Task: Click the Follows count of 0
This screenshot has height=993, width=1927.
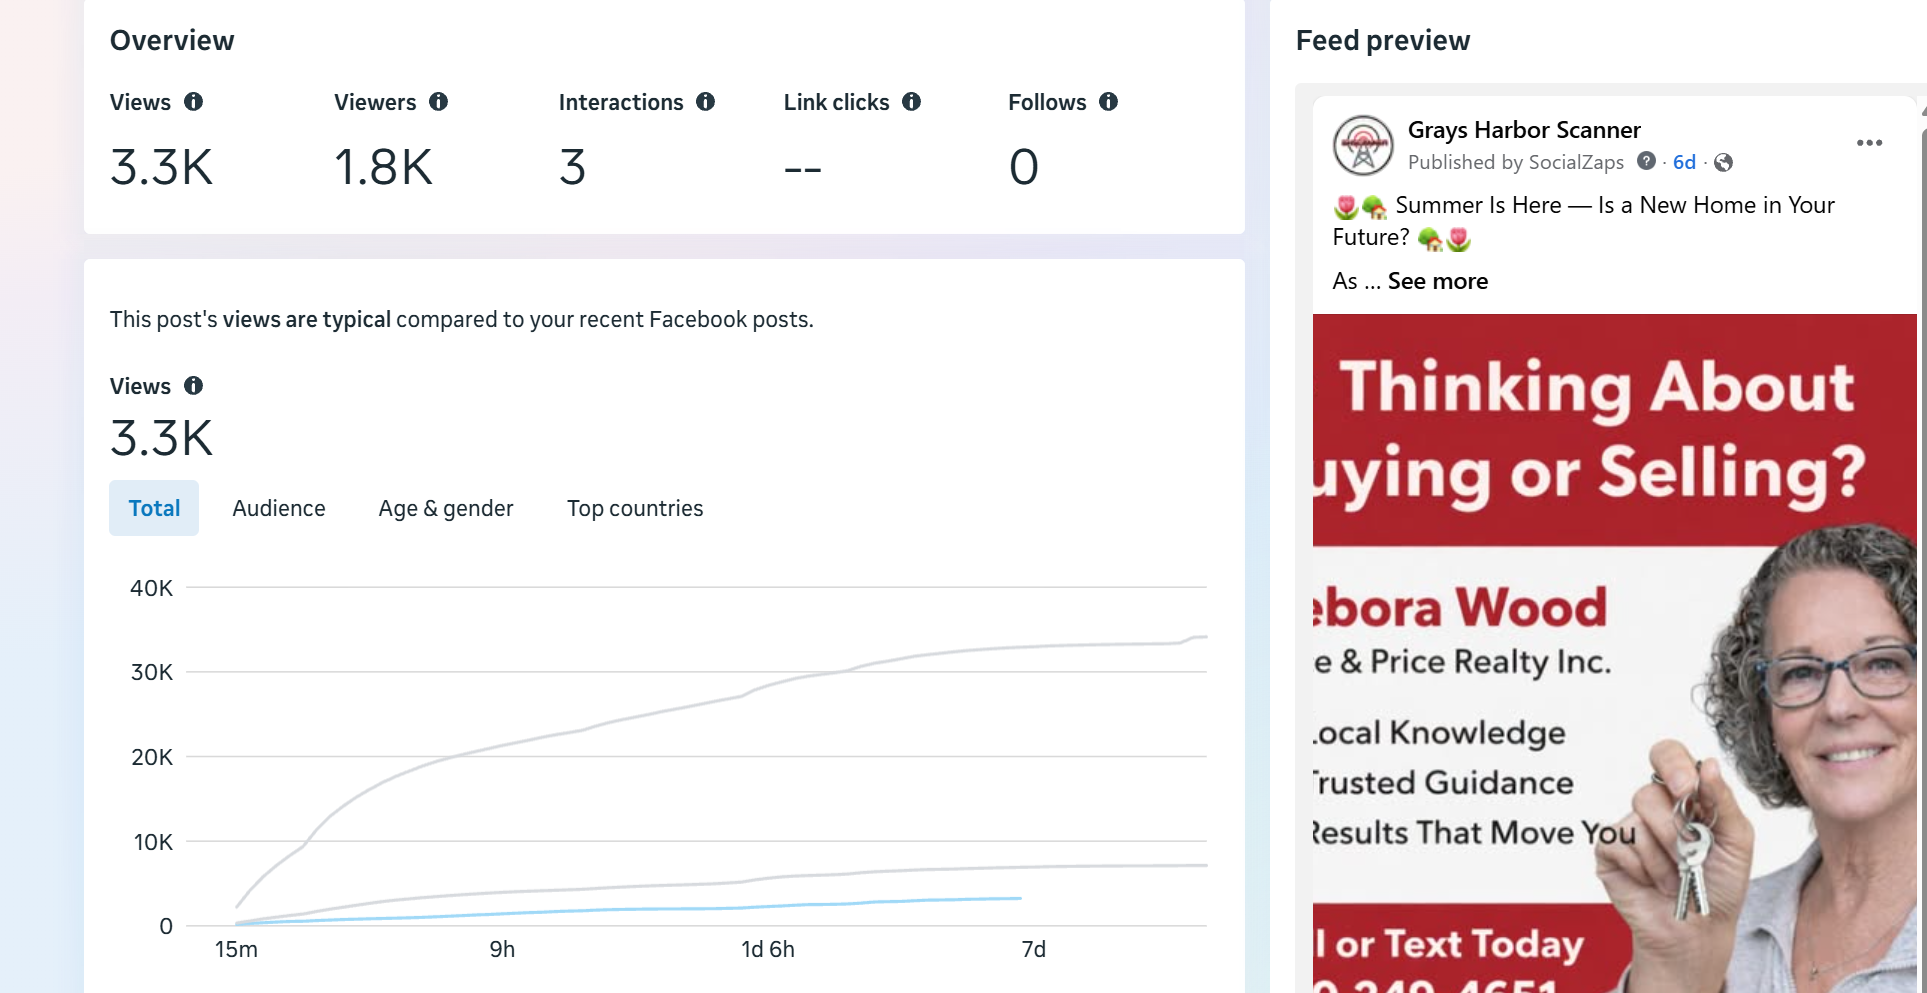Action: pos(1024,167)
